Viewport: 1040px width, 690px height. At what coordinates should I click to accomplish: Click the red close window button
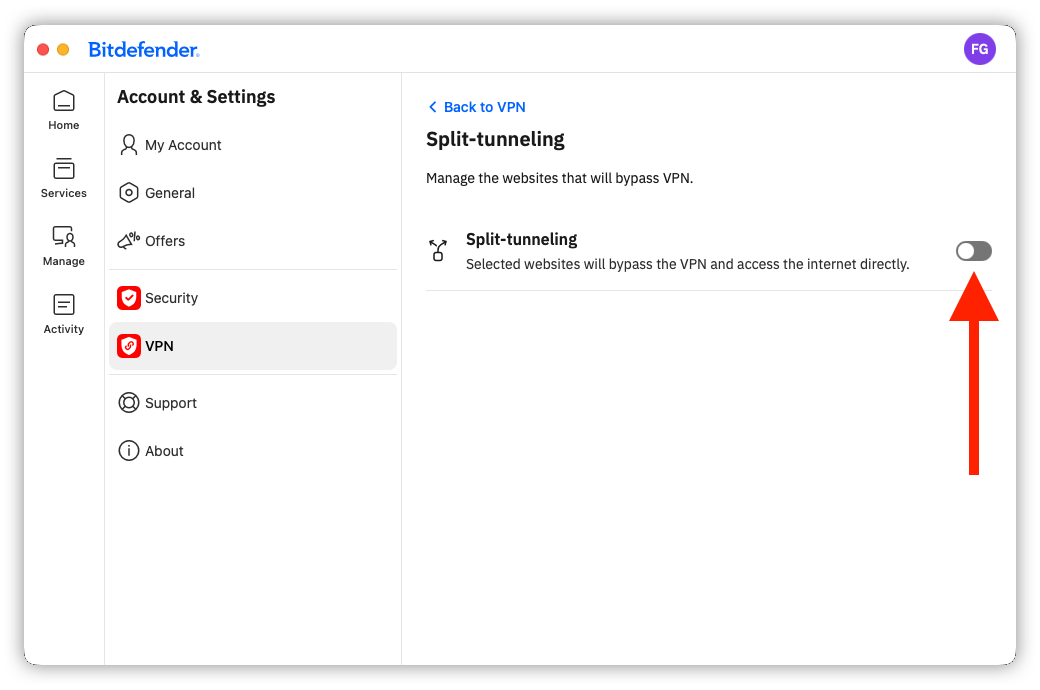pos(43,50)
